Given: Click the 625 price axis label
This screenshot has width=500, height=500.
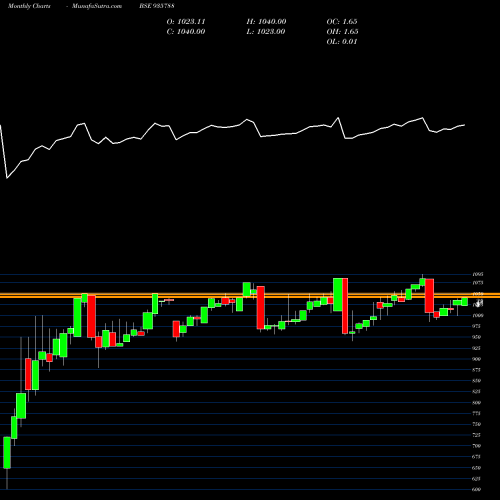Looking at the screenshot, I should (x=477, y=479).
